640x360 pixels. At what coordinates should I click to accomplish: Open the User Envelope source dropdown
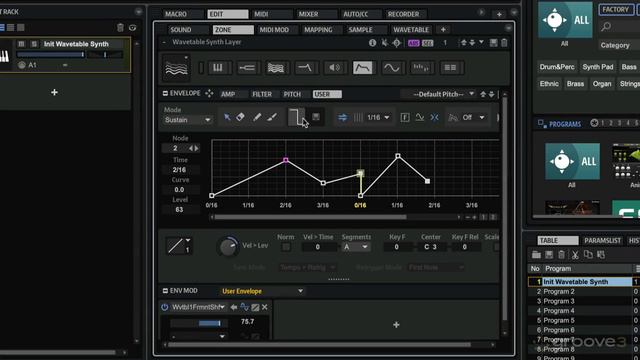coord(262,291)
